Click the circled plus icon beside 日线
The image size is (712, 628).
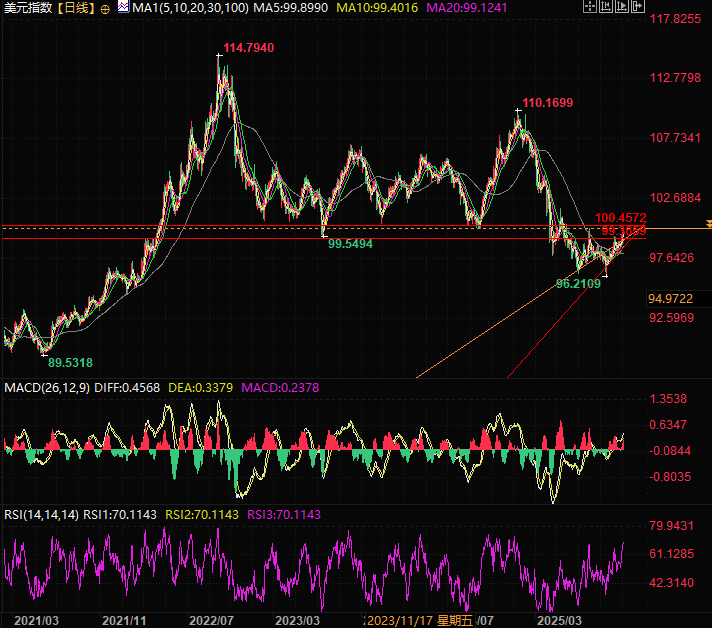coord(105,9)
